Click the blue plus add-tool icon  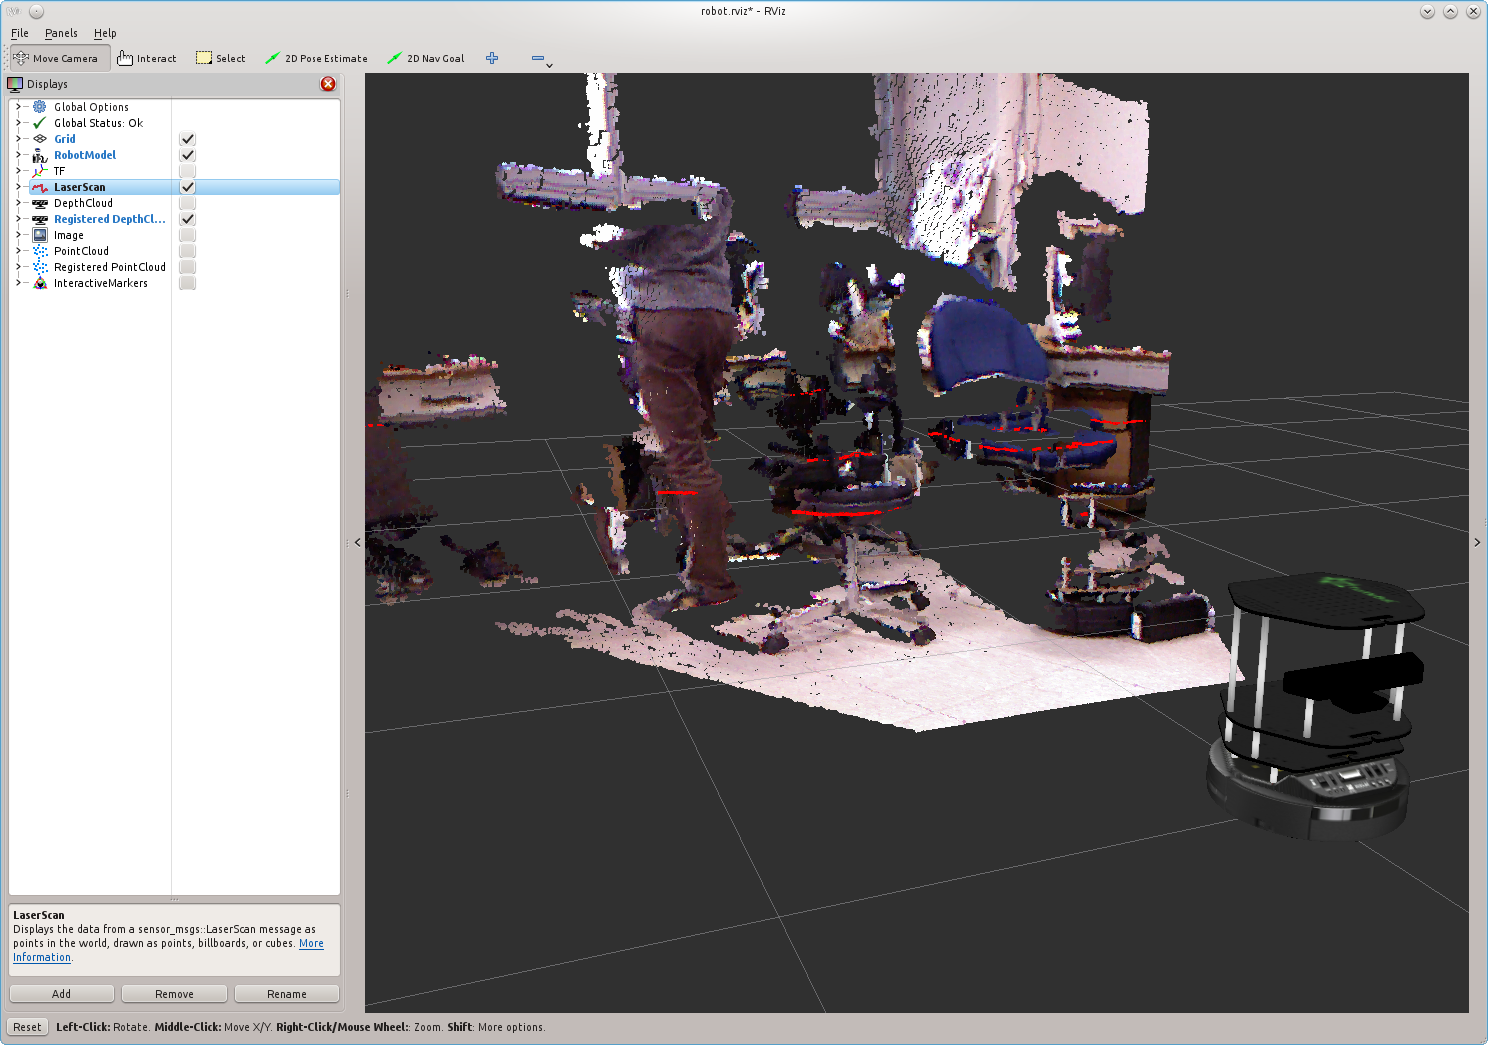(x=492, y=59)
